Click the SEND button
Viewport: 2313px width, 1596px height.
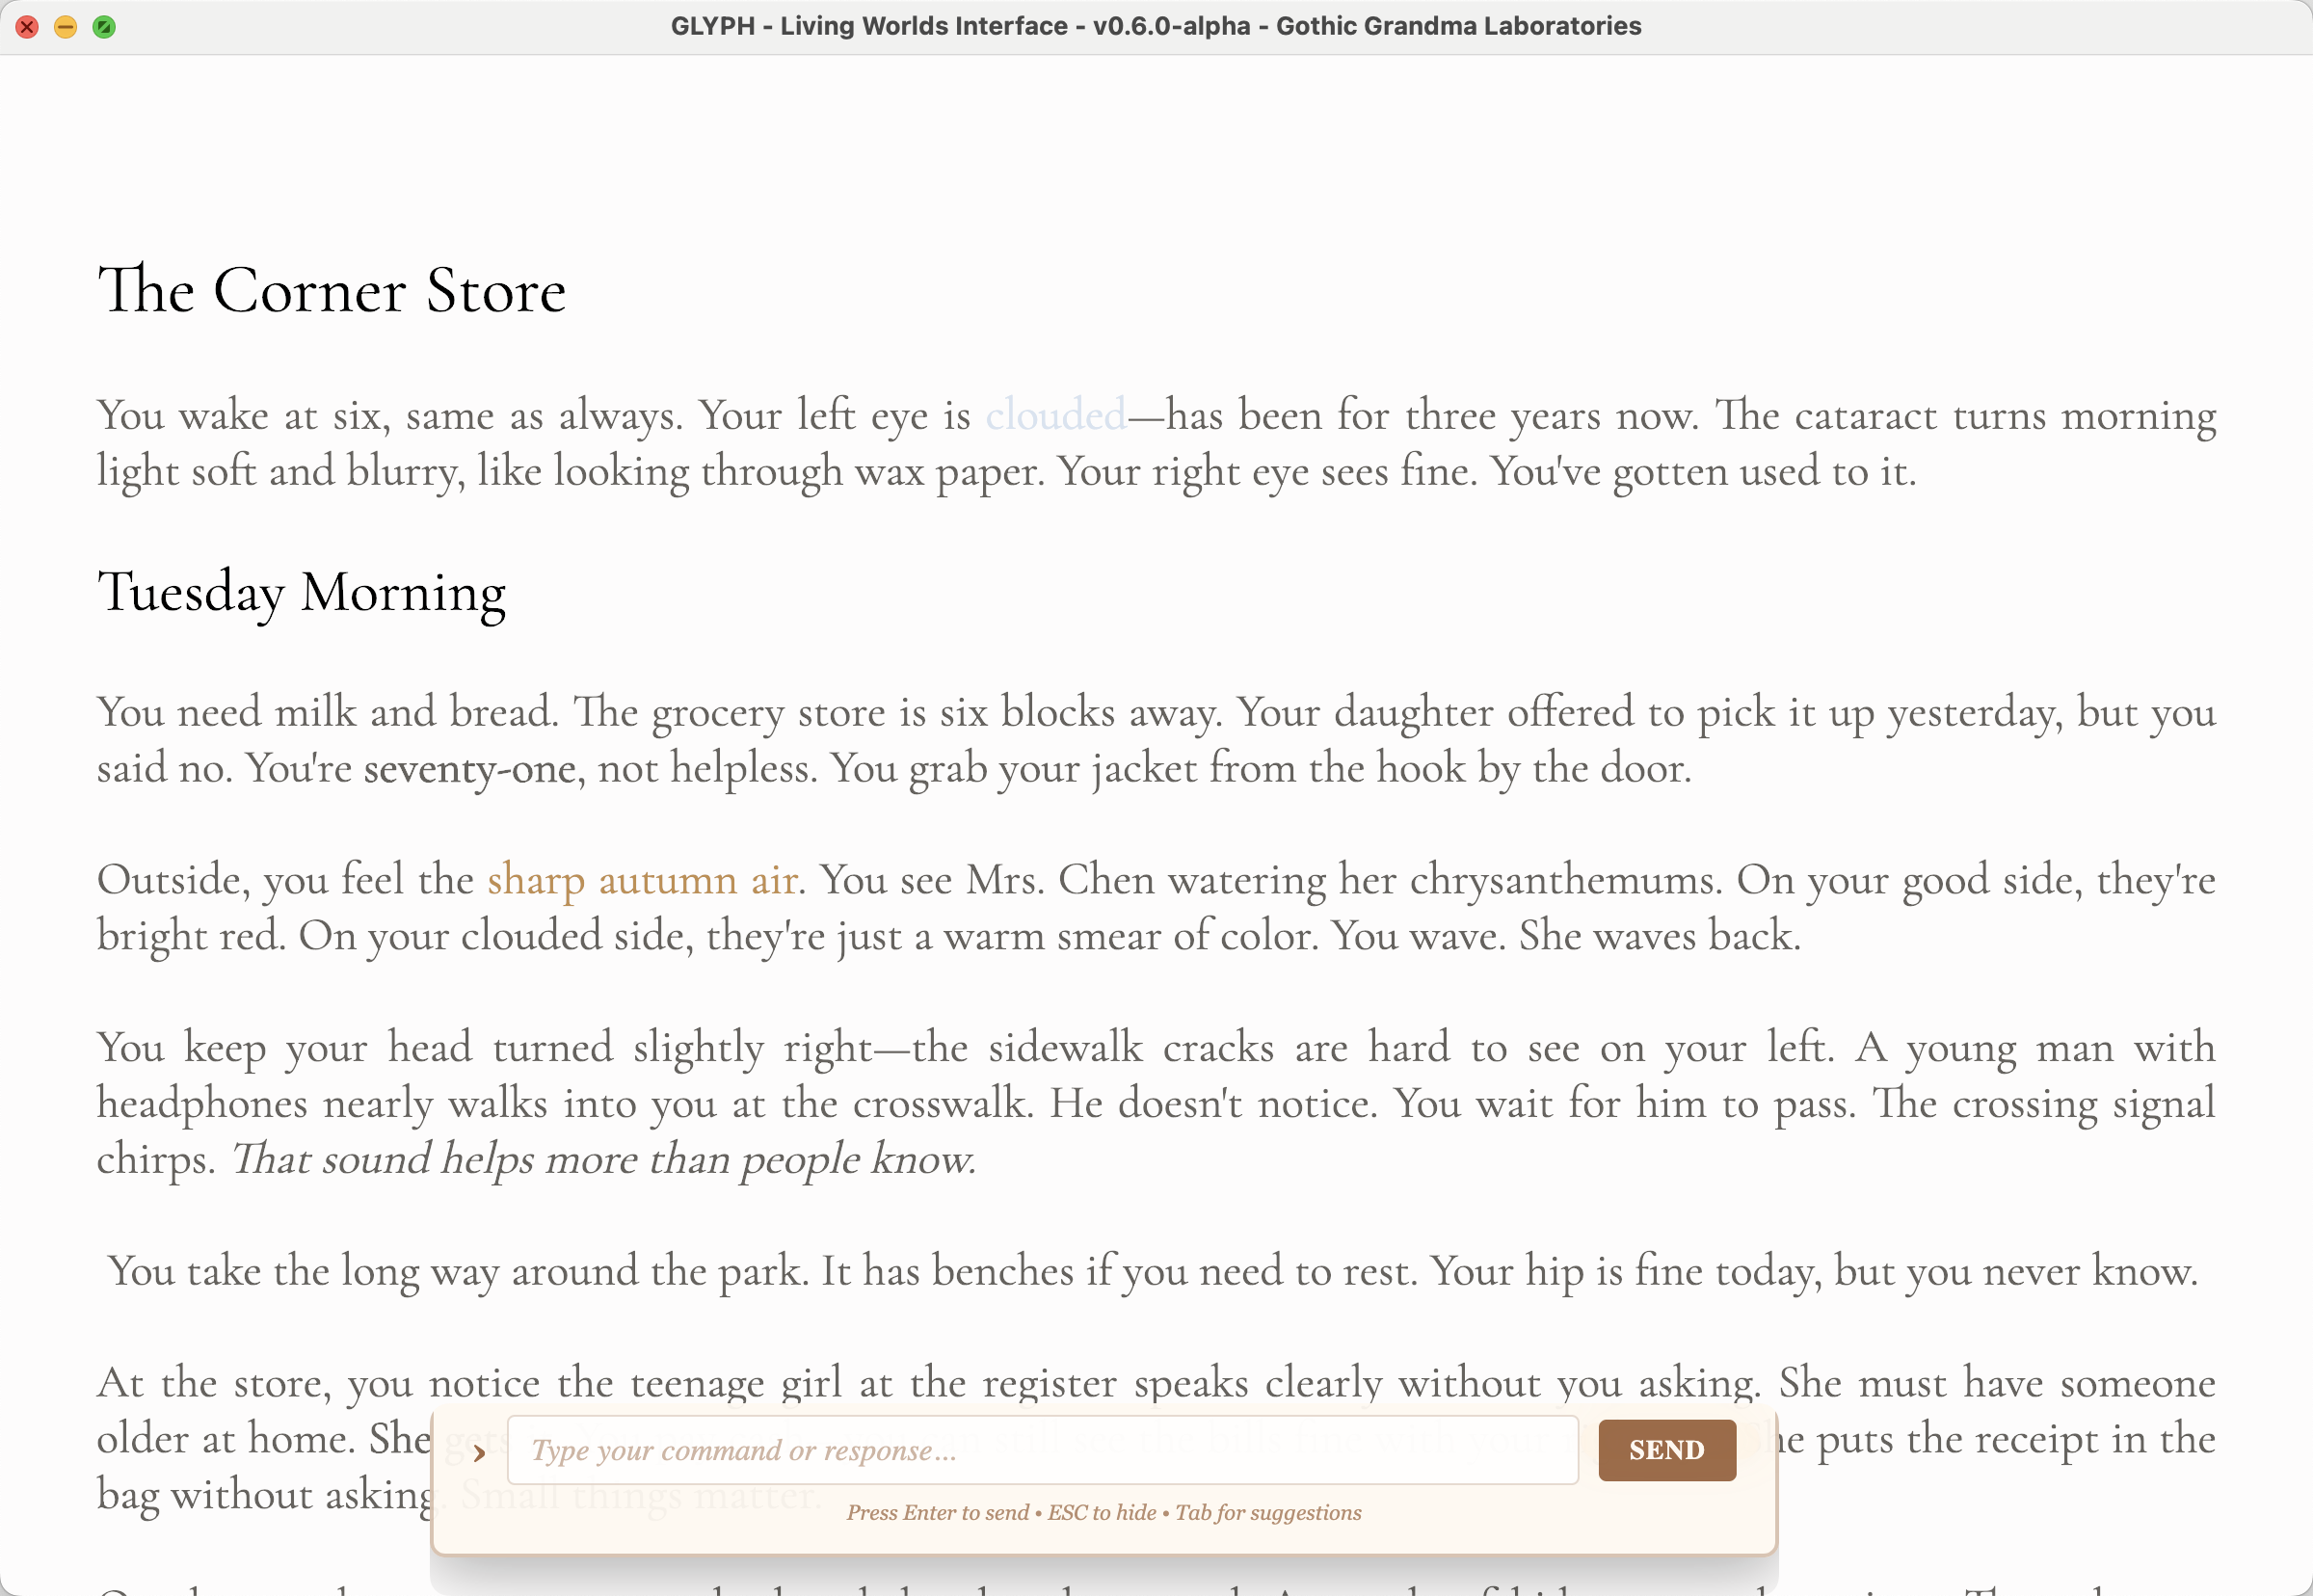[1666, 1450]
